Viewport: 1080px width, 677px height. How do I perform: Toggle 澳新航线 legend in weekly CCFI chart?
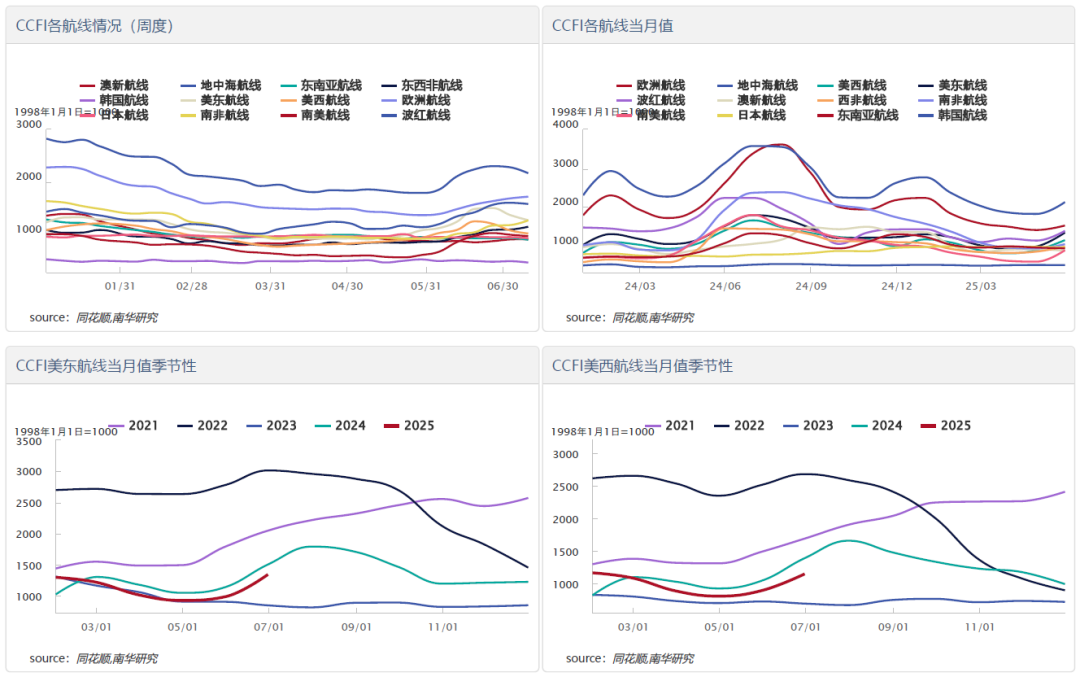pyautogui.click(x=114, y=85)
